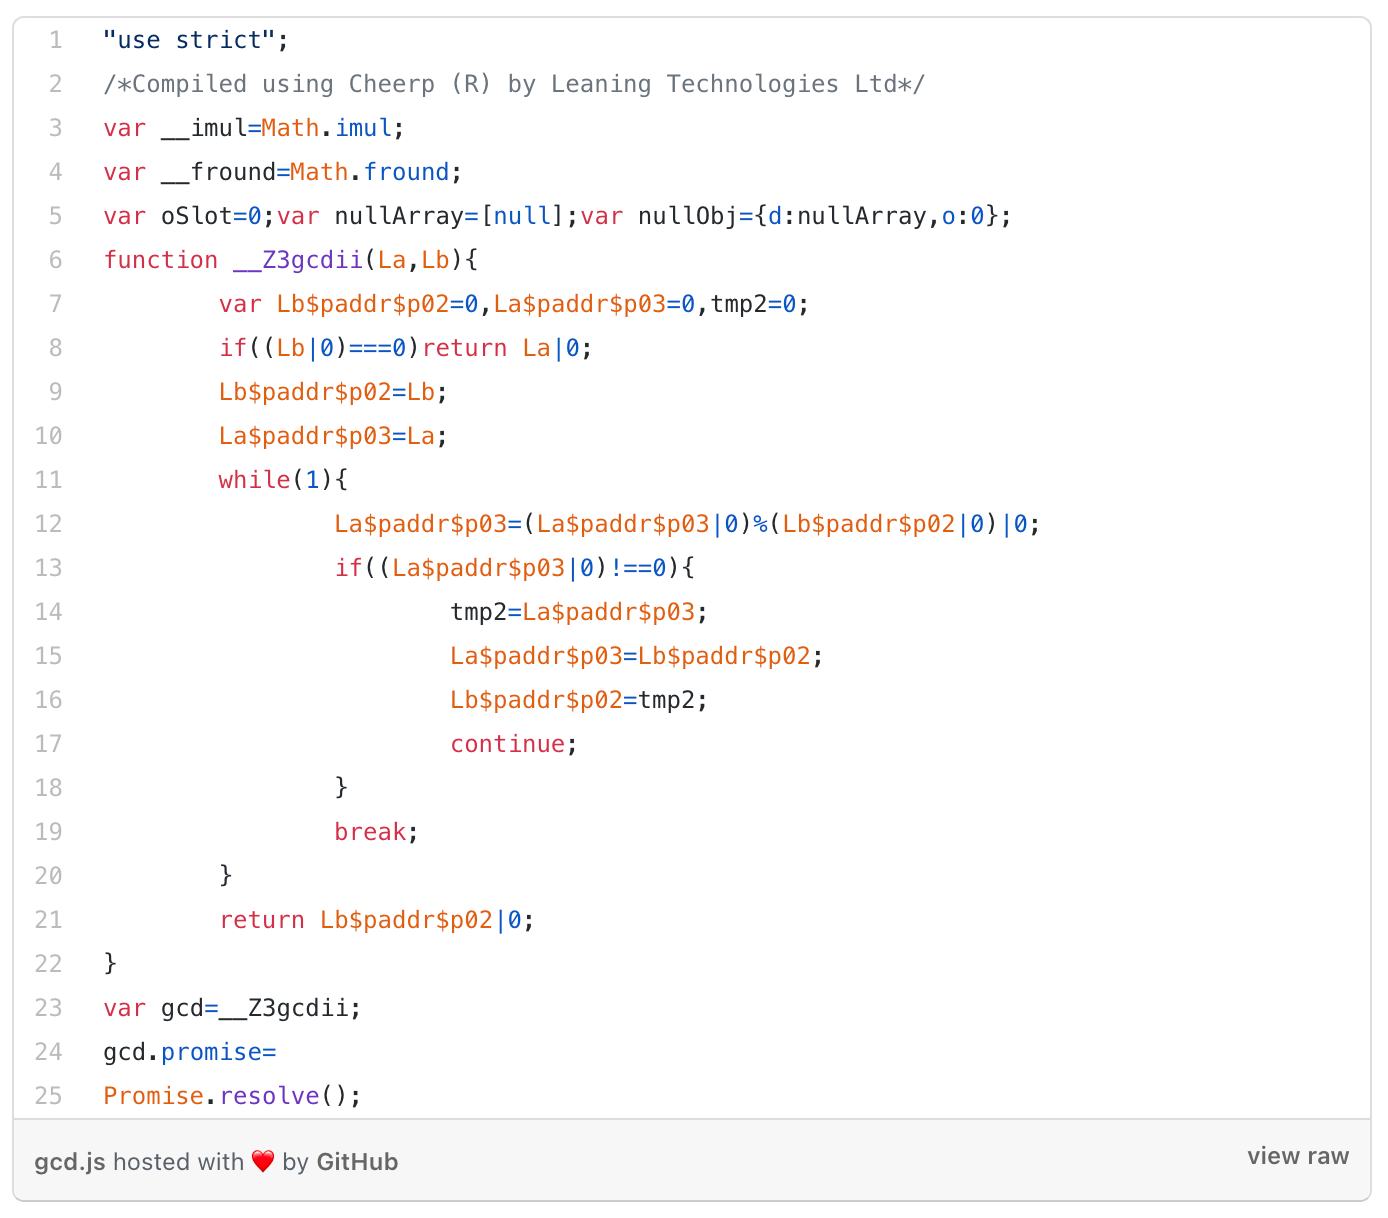Click the continue statement on line 17
Viewport: 1388px width, 1218px height.
[x=508, y=744]
